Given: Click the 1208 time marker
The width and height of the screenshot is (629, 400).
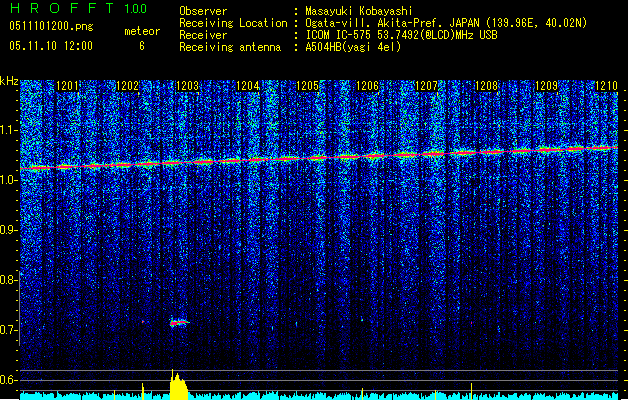Looking at the screenshot, I should pos(486,86).
